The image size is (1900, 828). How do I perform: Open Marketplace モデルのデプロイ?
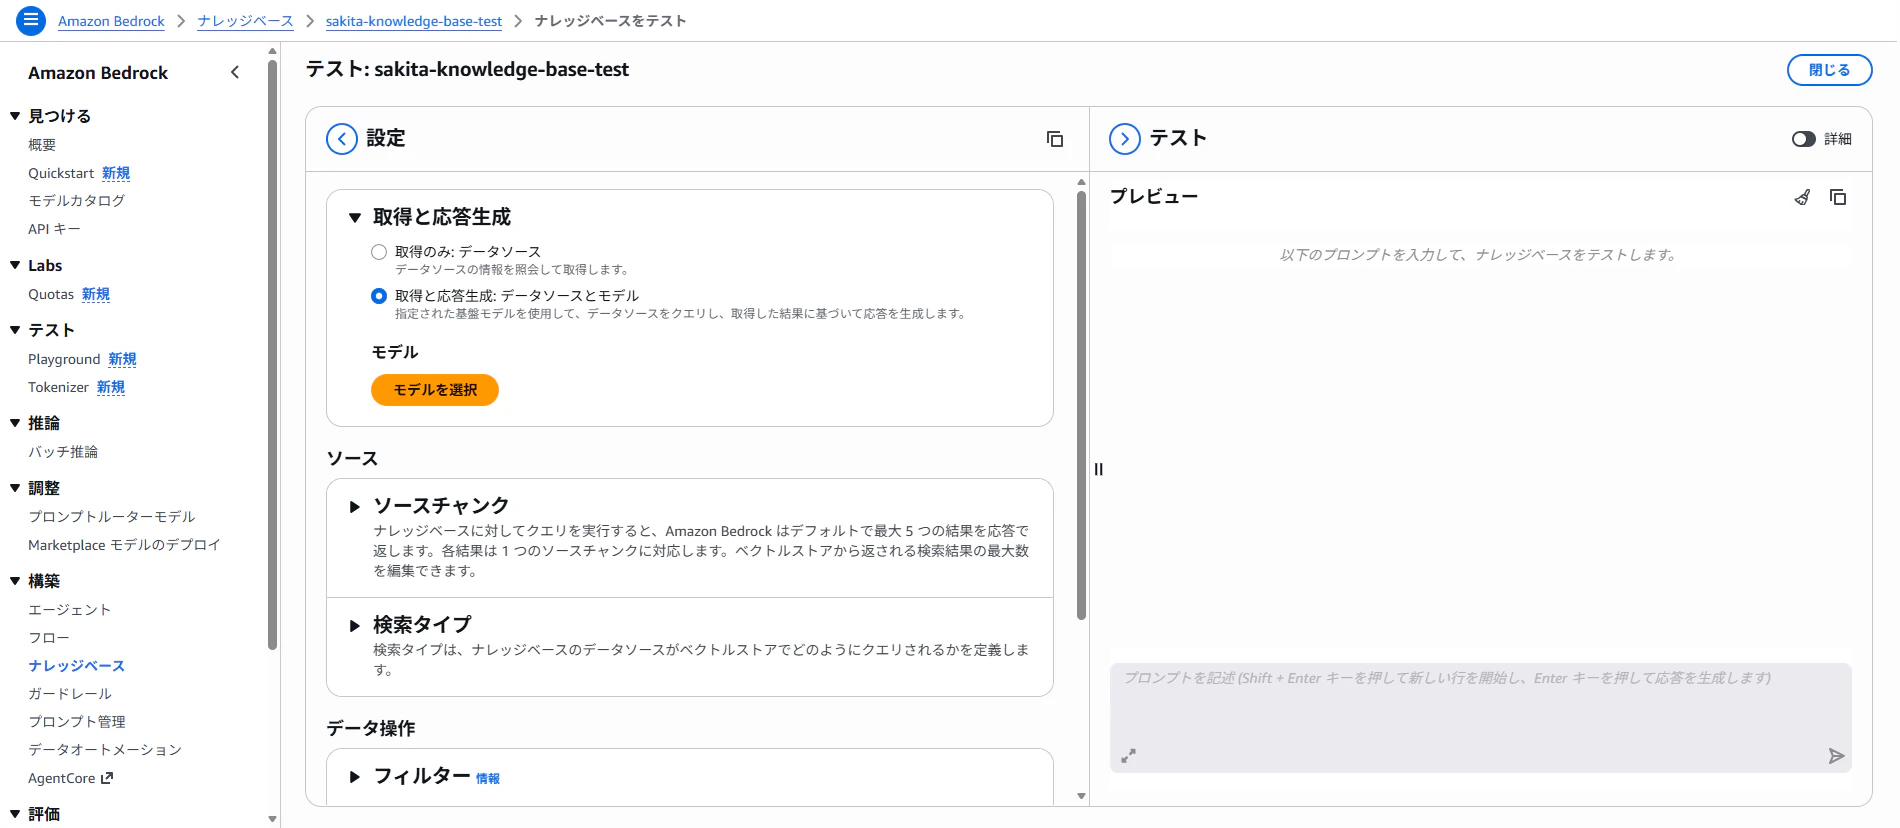click(x=124, y=545)
